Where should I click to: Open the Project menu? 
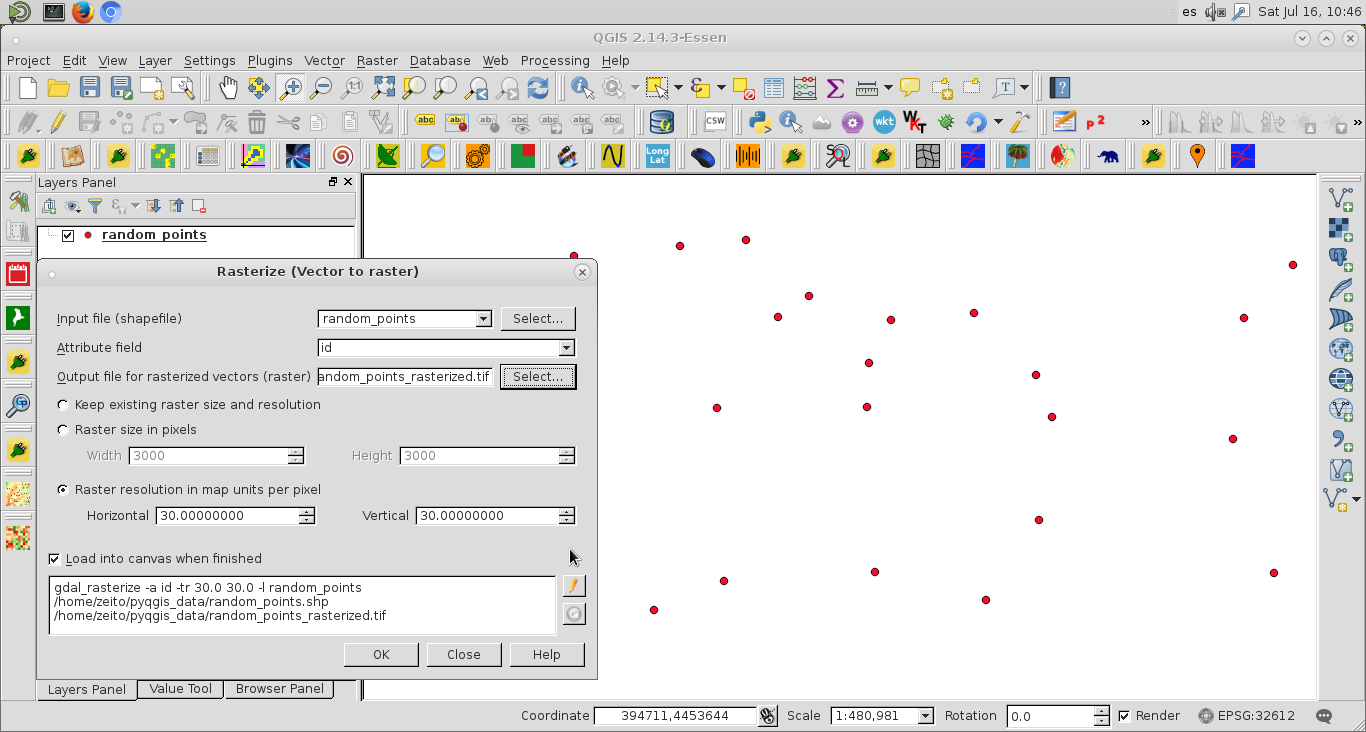[28, 61]
